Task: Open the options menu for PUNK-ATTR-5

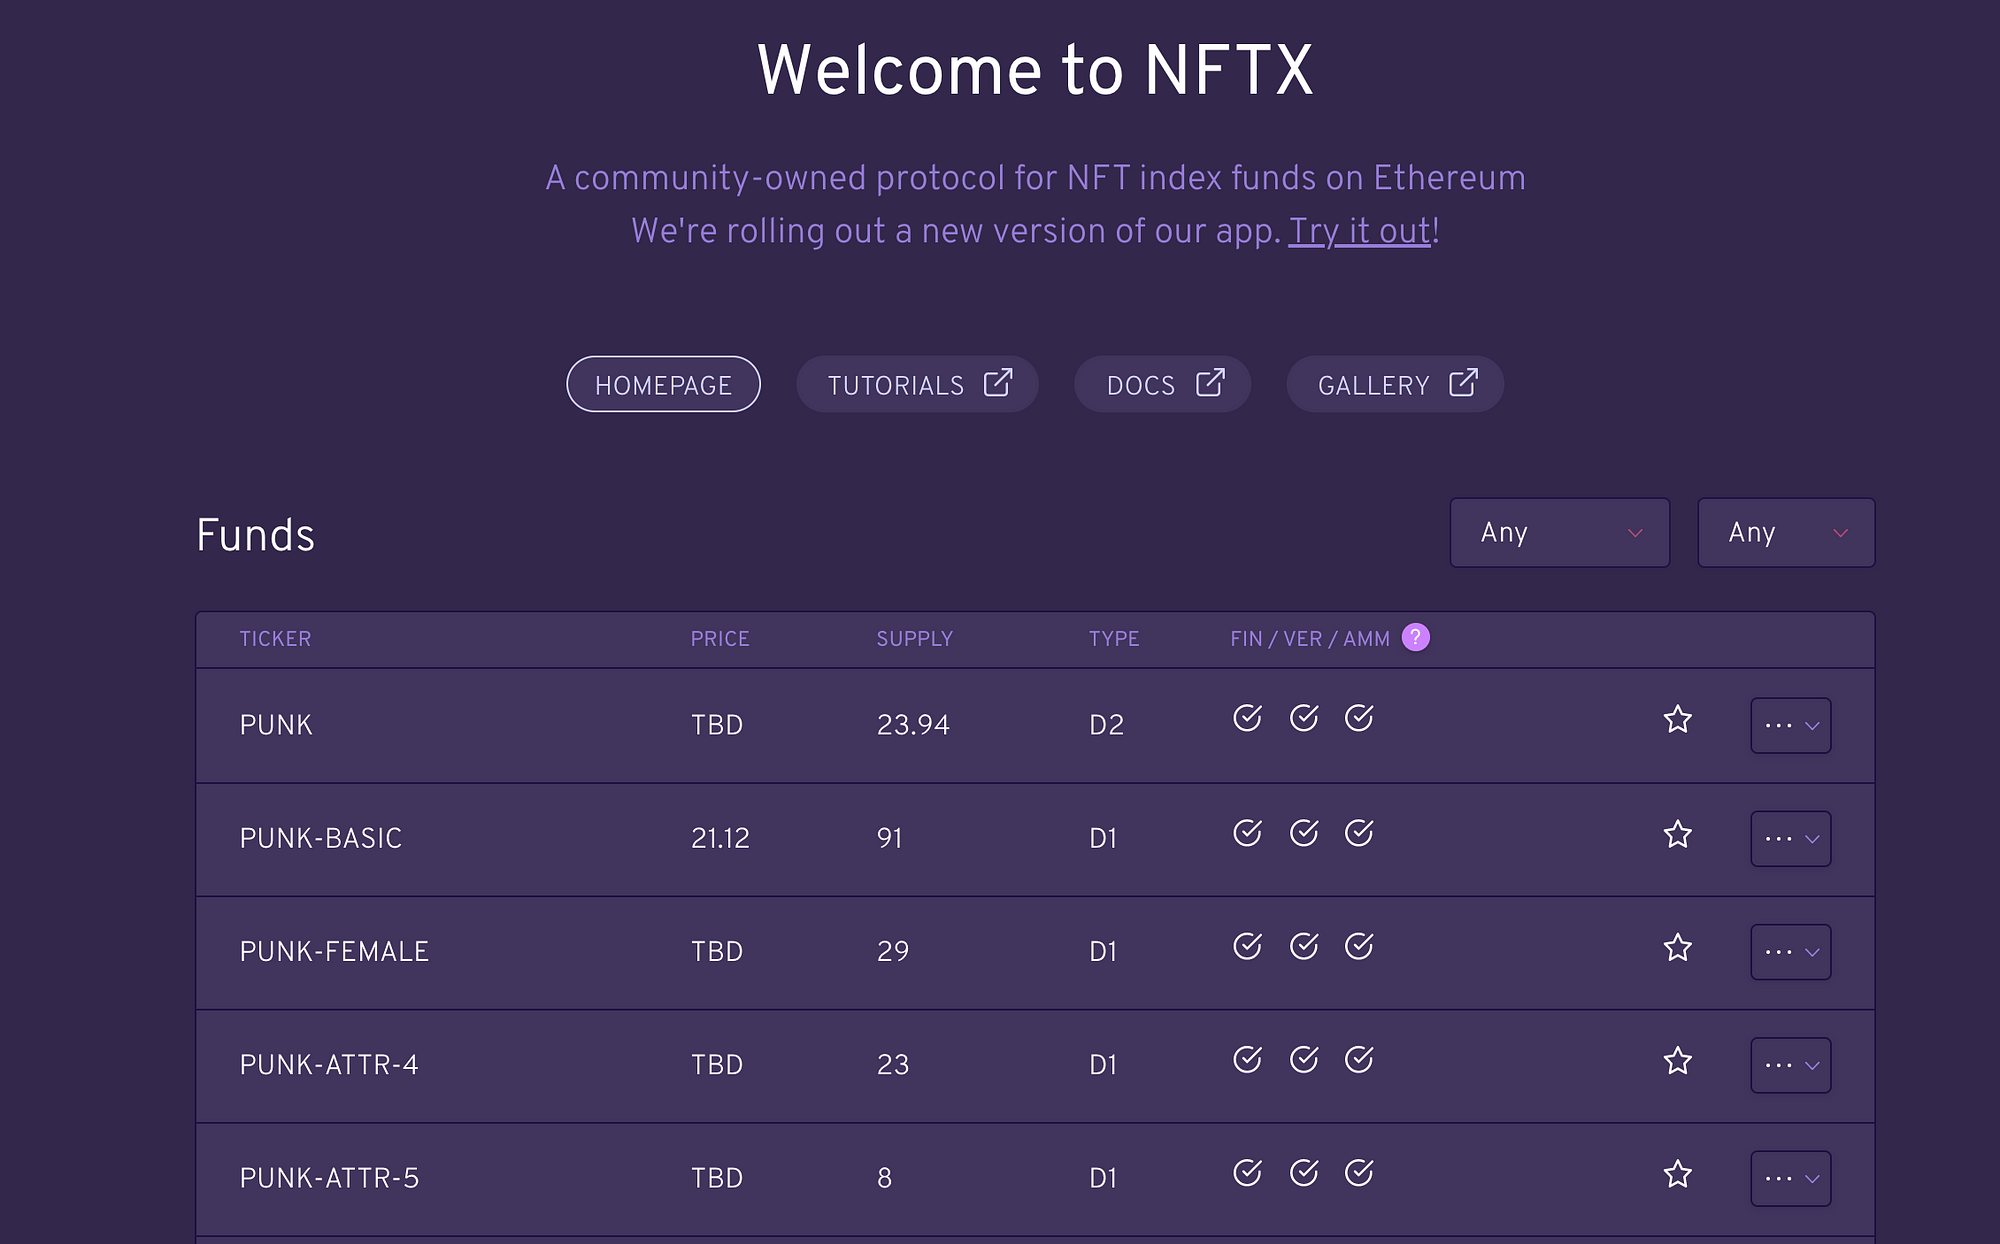Action: (x=1790, y=1178)
